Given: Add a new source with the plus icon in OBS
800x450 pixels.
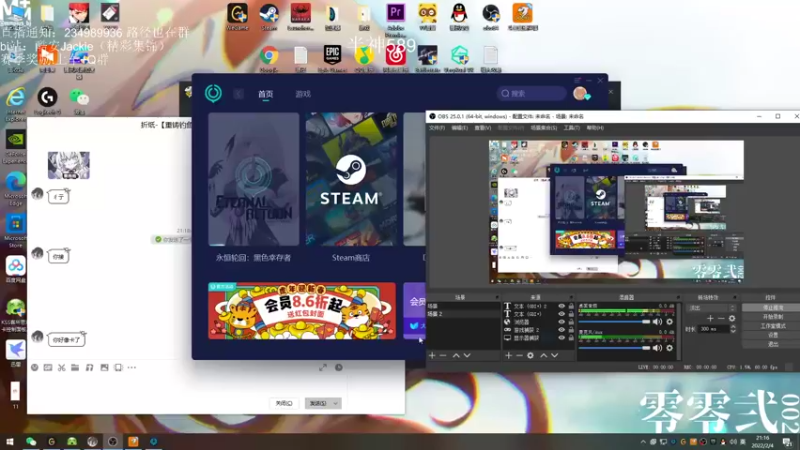Looking at the screenshot, I should pos(509,355).
